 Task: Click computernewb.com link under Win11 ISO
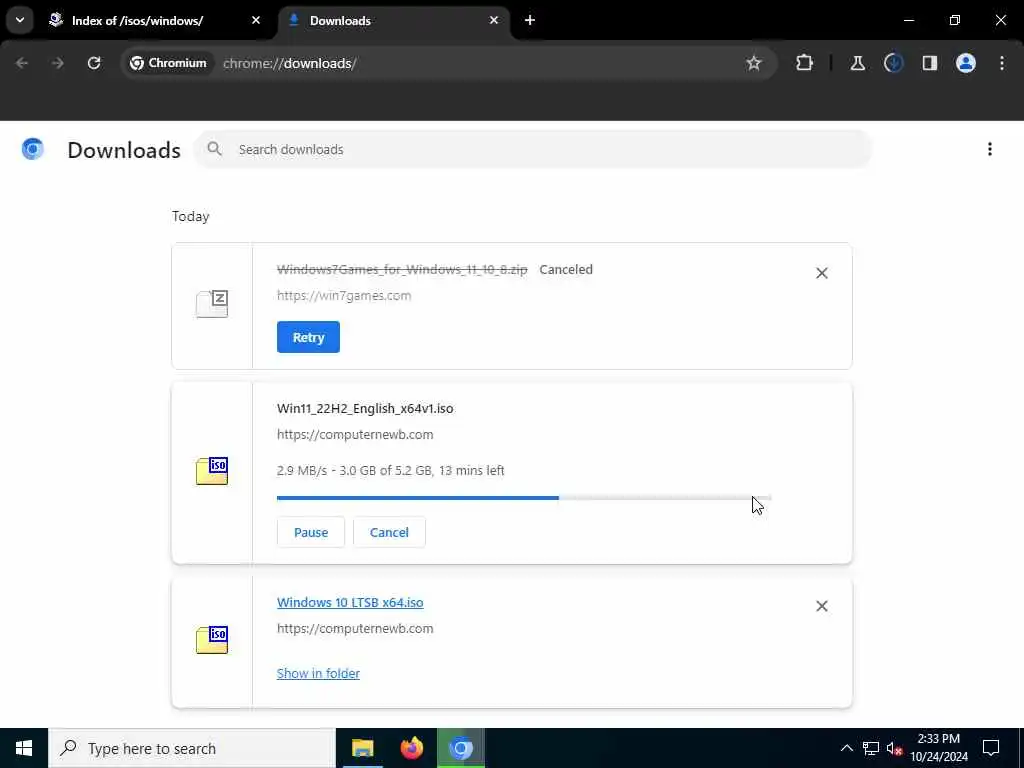pyautogui.click(x=355, y=434)
